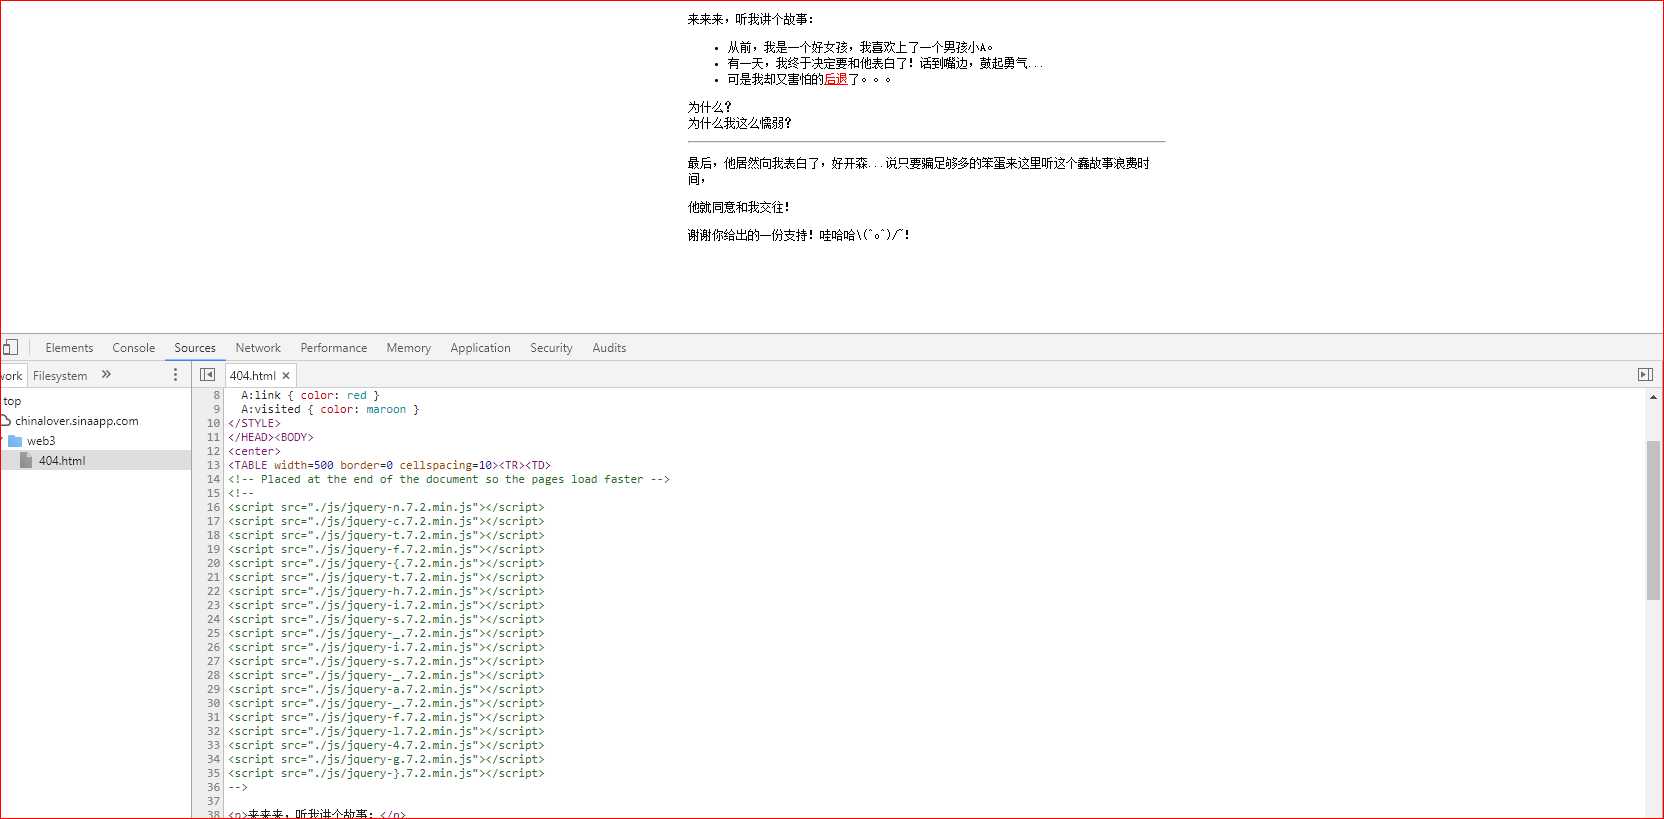Select 404.html in the file tree
Viewport: 1664px width, 819px height.
point(62,461)
